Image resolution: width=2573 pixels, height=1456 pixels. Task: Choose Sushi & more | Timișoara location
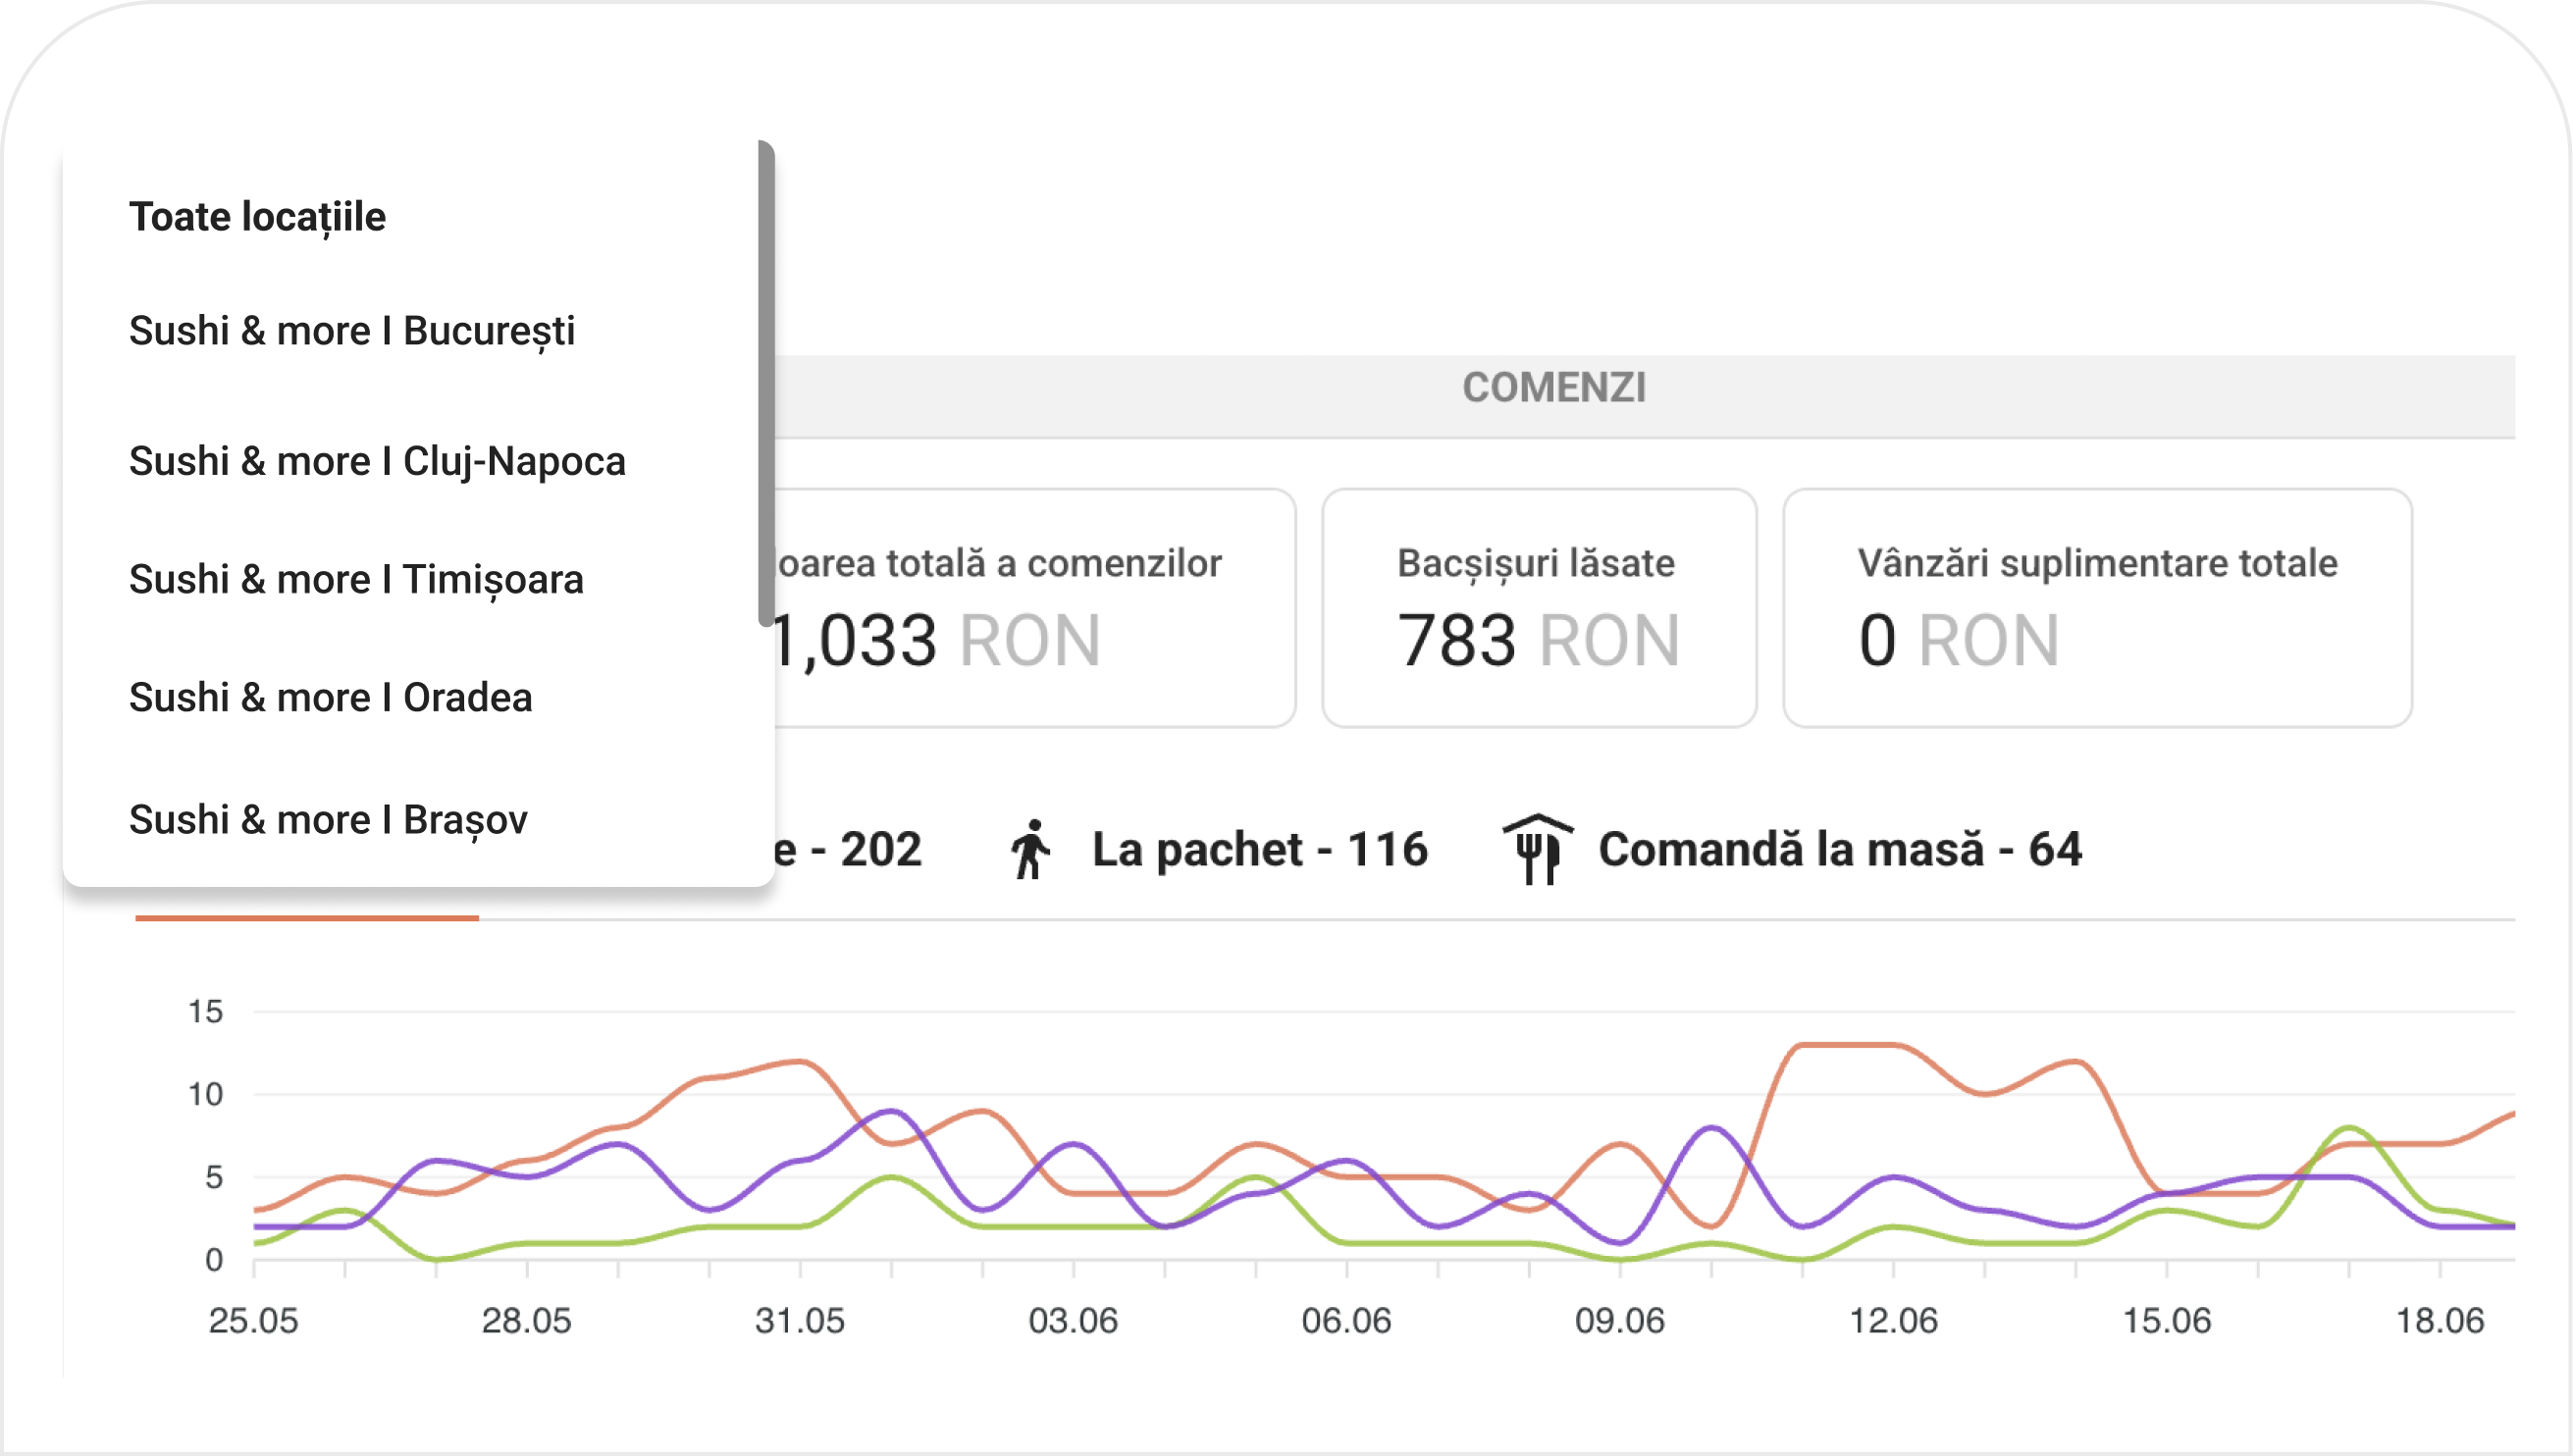[356, 579]
